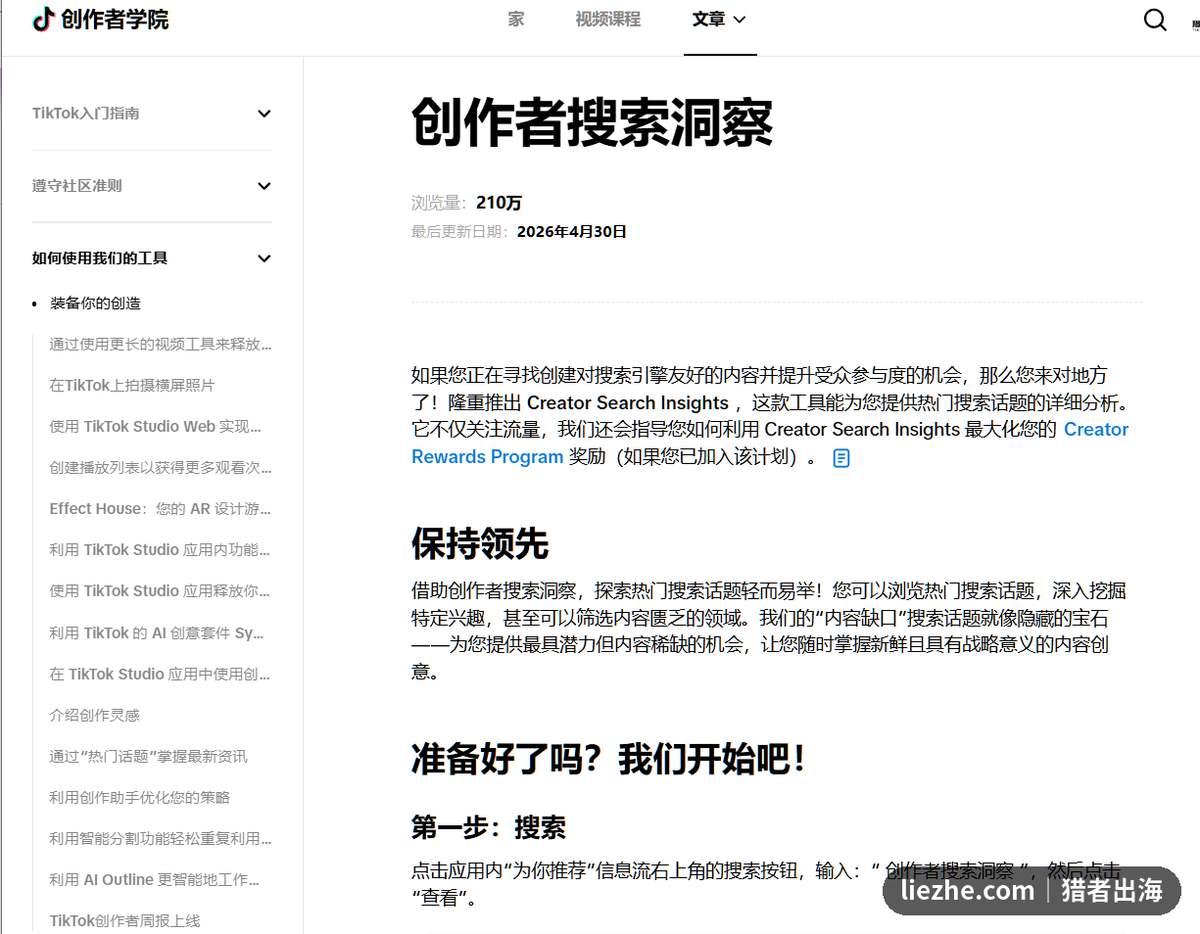Click the 第一步：搜索 subheading

(489, 827)
